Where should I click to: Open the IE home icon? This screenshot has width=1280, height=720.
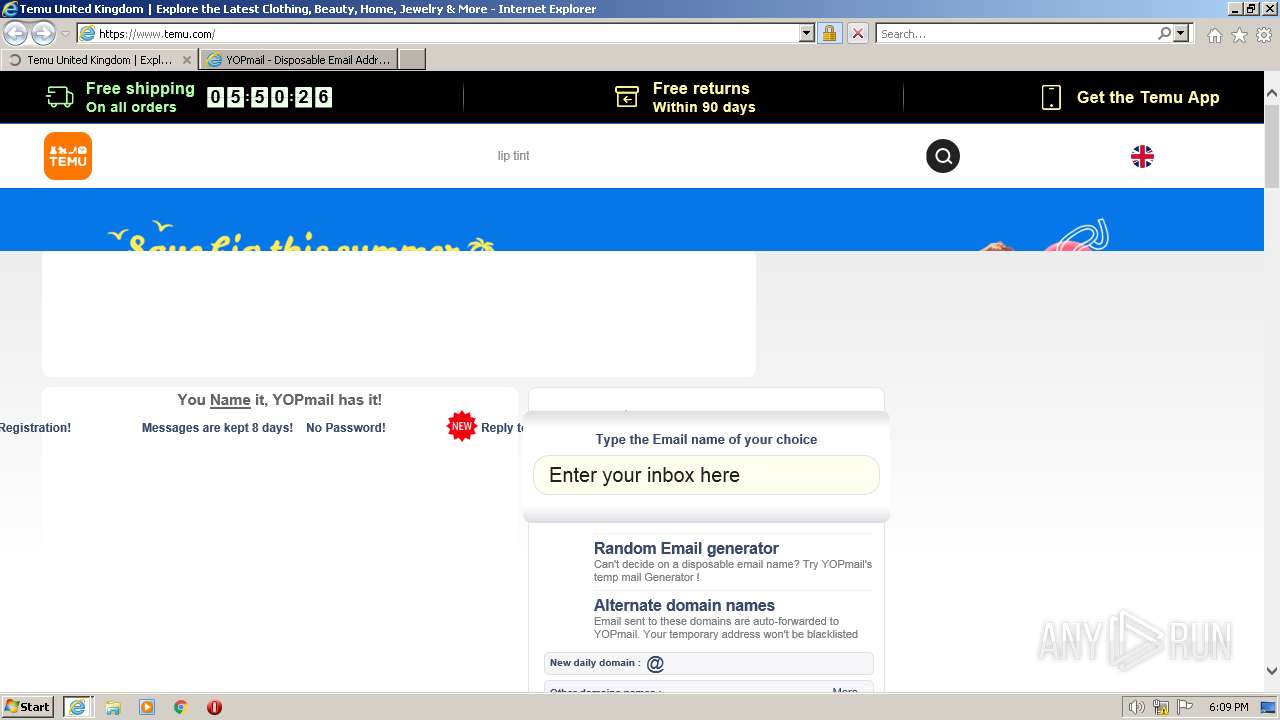click(x=1214, y=35)
